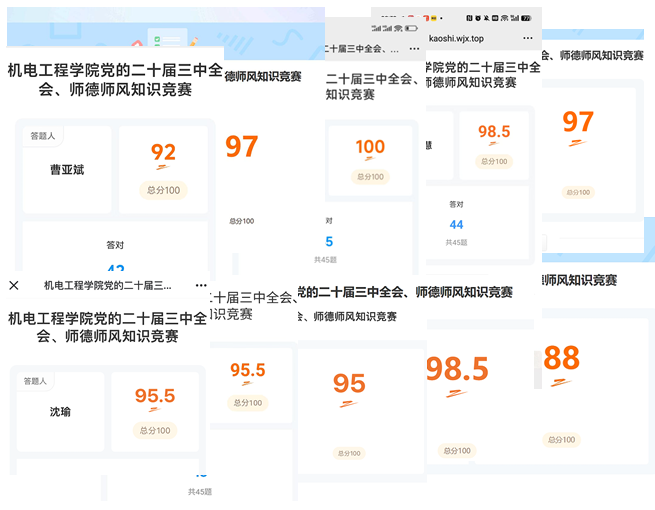Tap the blue 44 correct-answer count
The image size is (655, 510).
point(456,225)
